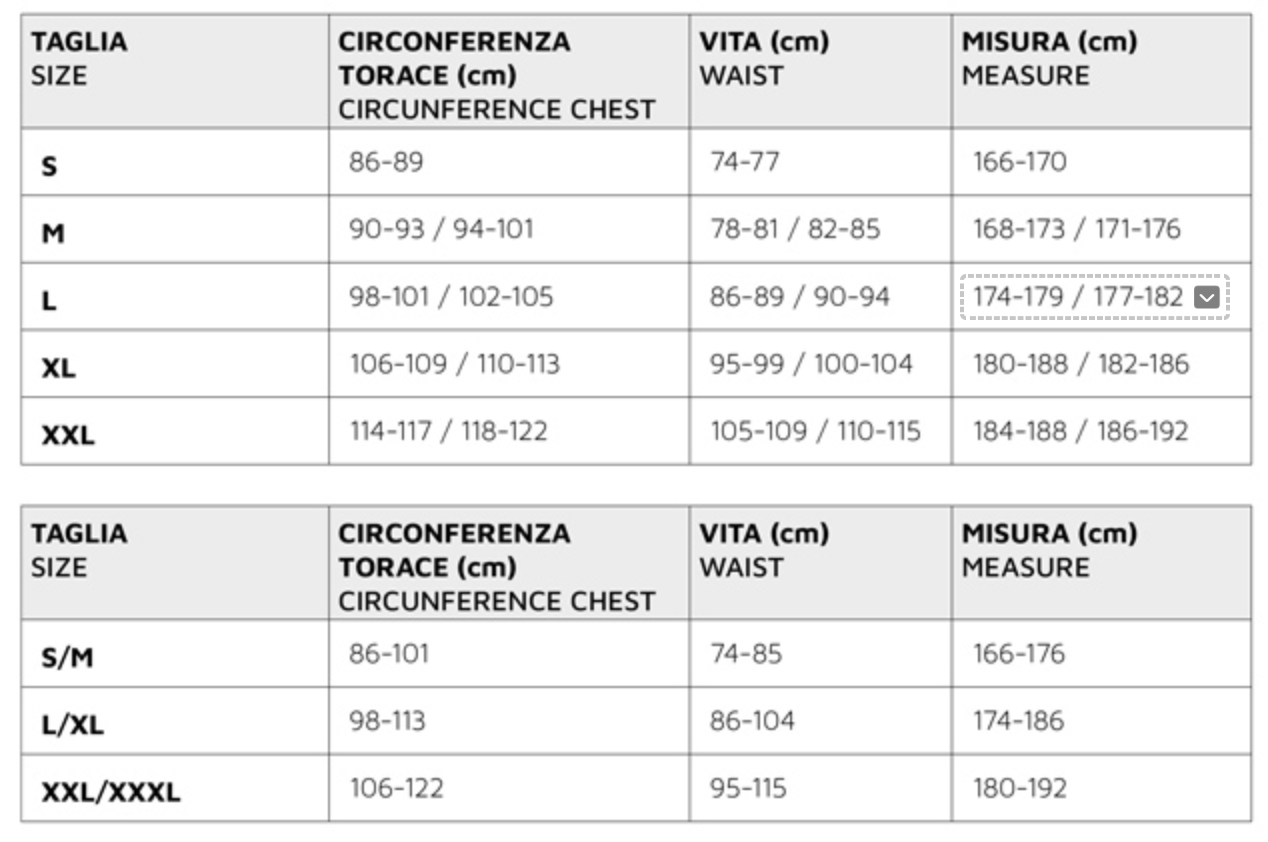Click measure value 168-173 / 171-176

pyautogui.click(x=1077, y=229)
